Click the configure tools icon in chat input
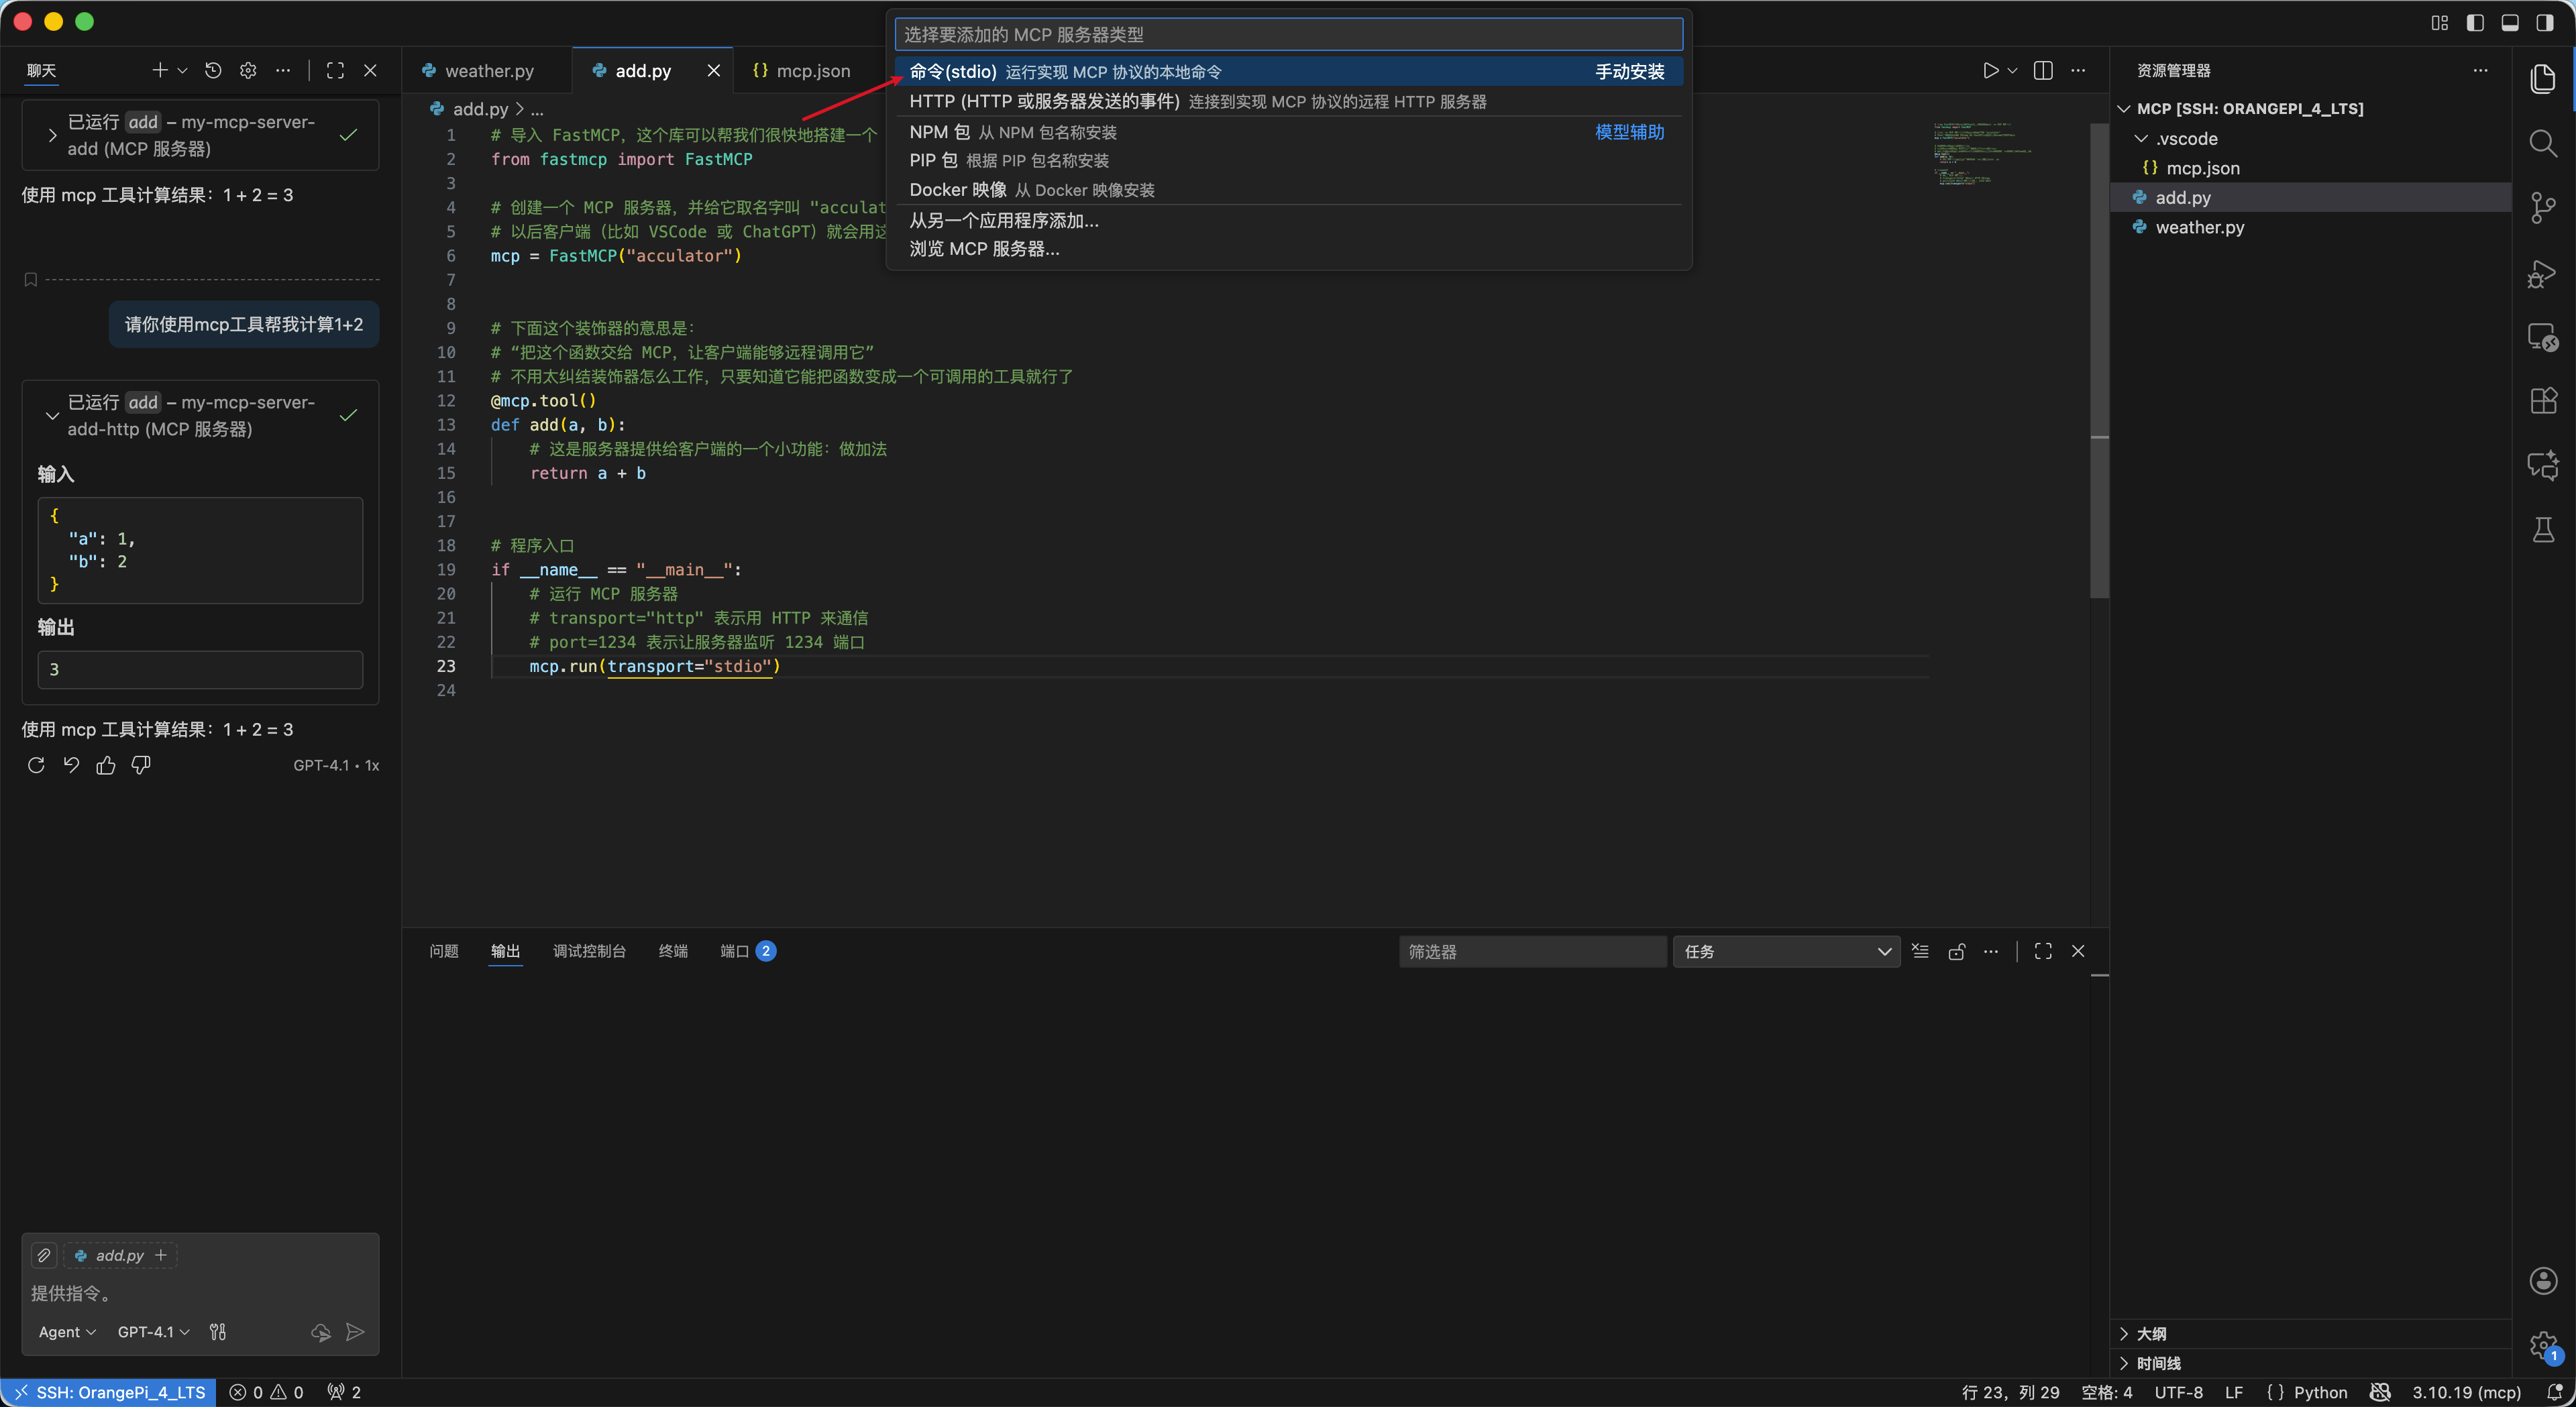Screen dimensions: 2576x1407 [x=218, y=1331]
